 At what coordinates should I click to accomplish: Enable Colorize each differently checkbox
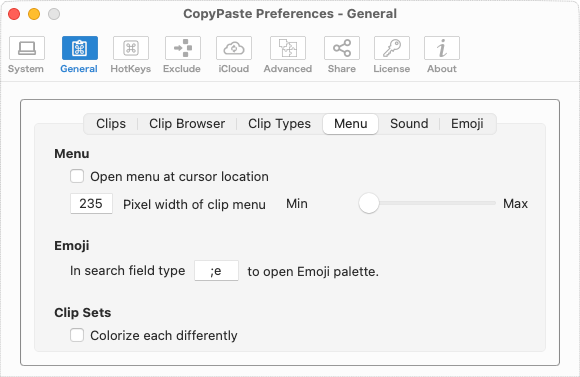[77, 335]
